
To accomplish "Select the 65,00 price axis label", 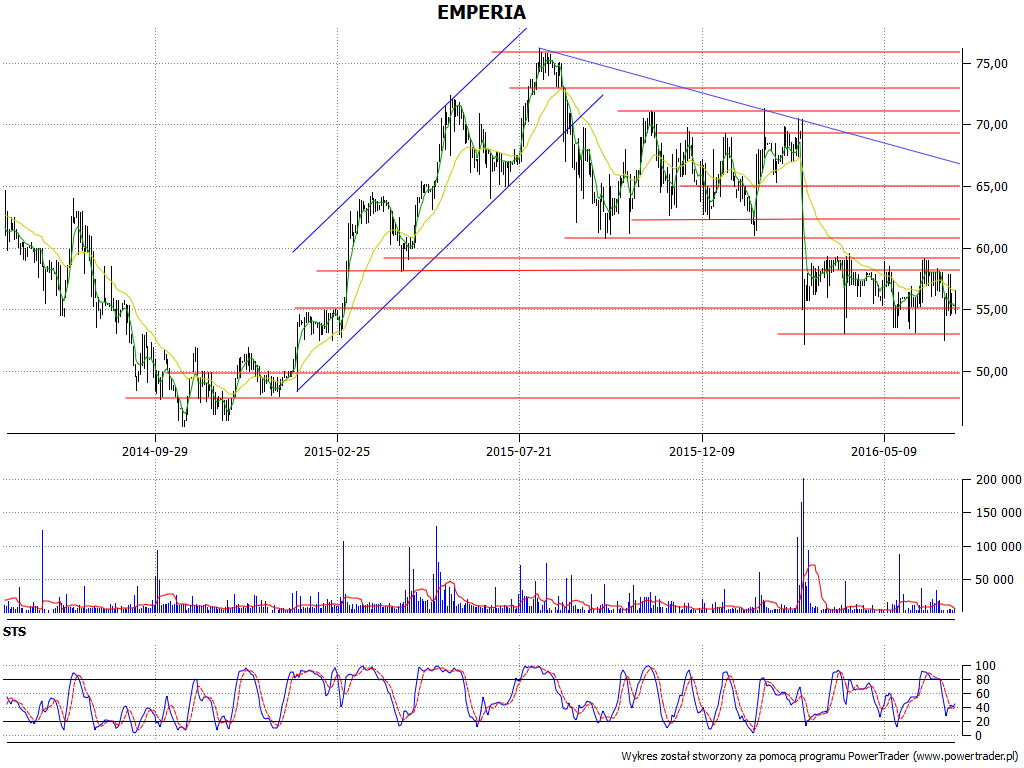I will point(991,187).
